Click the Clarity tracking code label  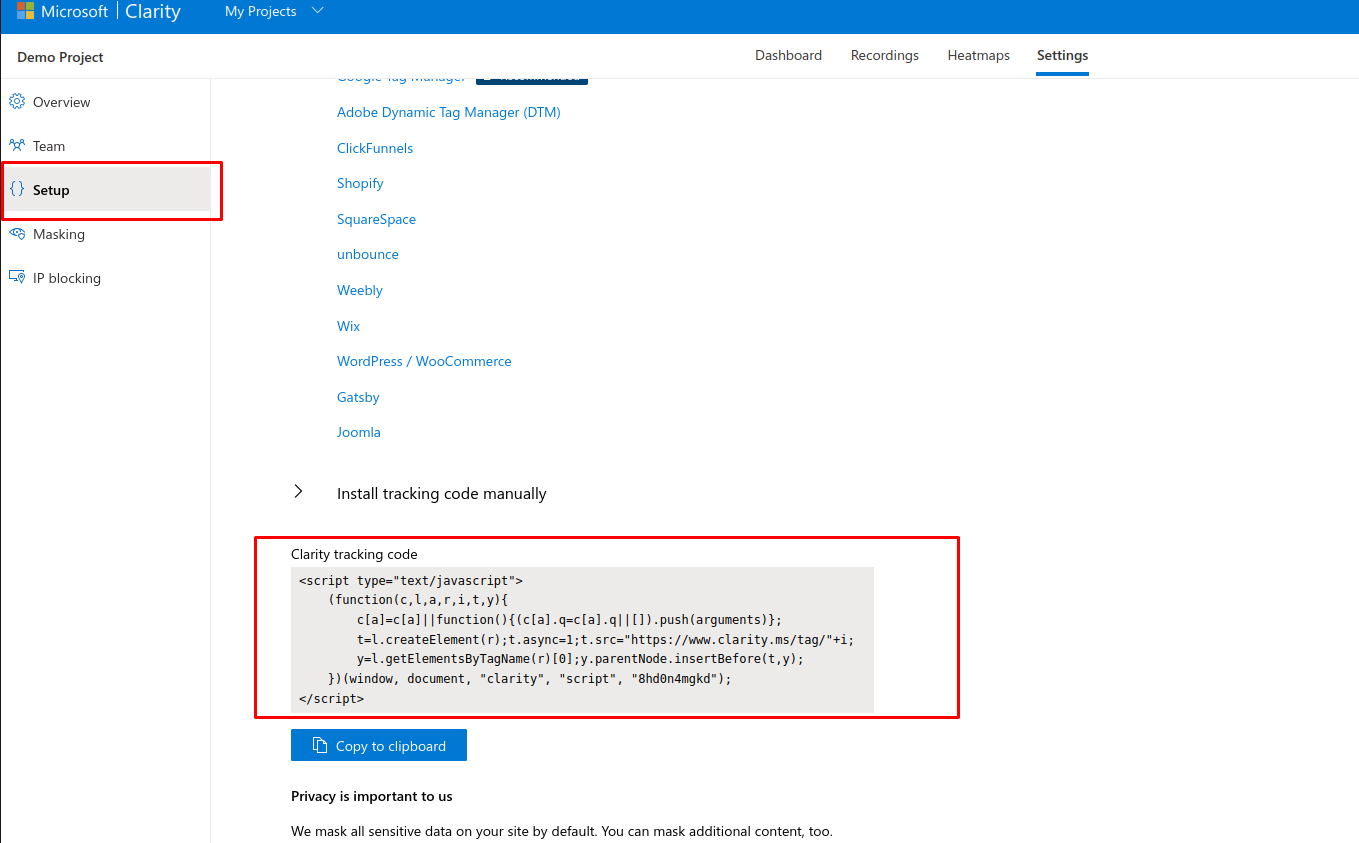point(354,554)
